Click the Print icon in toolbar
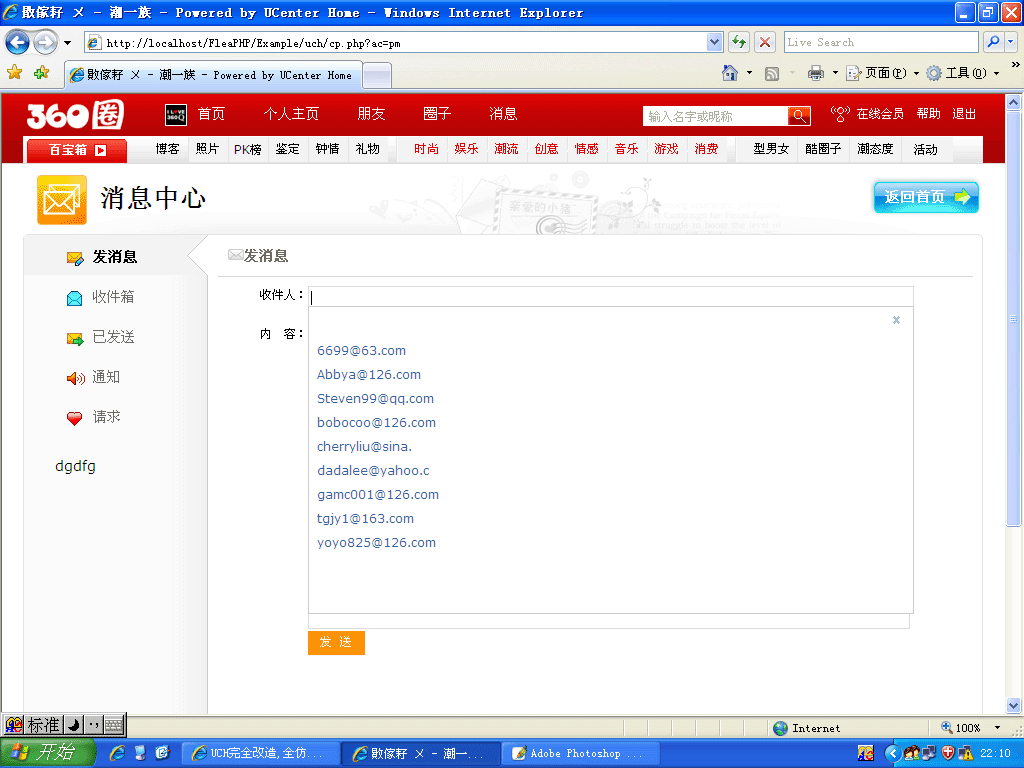The height and width of the screenshot is (768, 1024). [816, 73]
